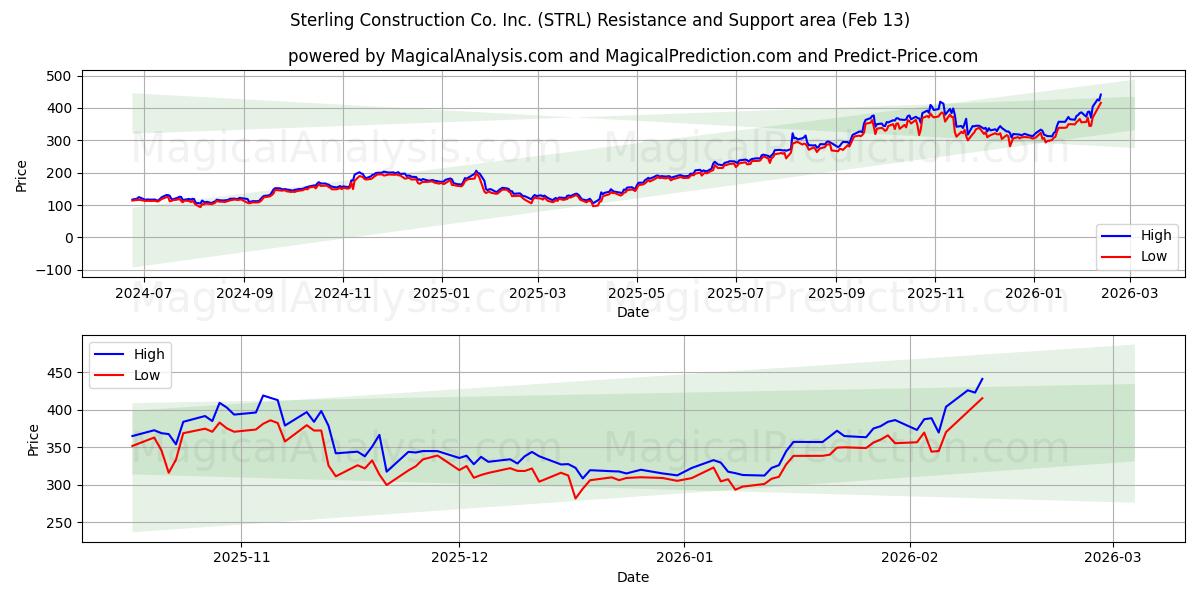The width and height of the screenshot is (1200, 600).
Task: Click the 'Date' axis label under the upper chart
Action: 633,313
